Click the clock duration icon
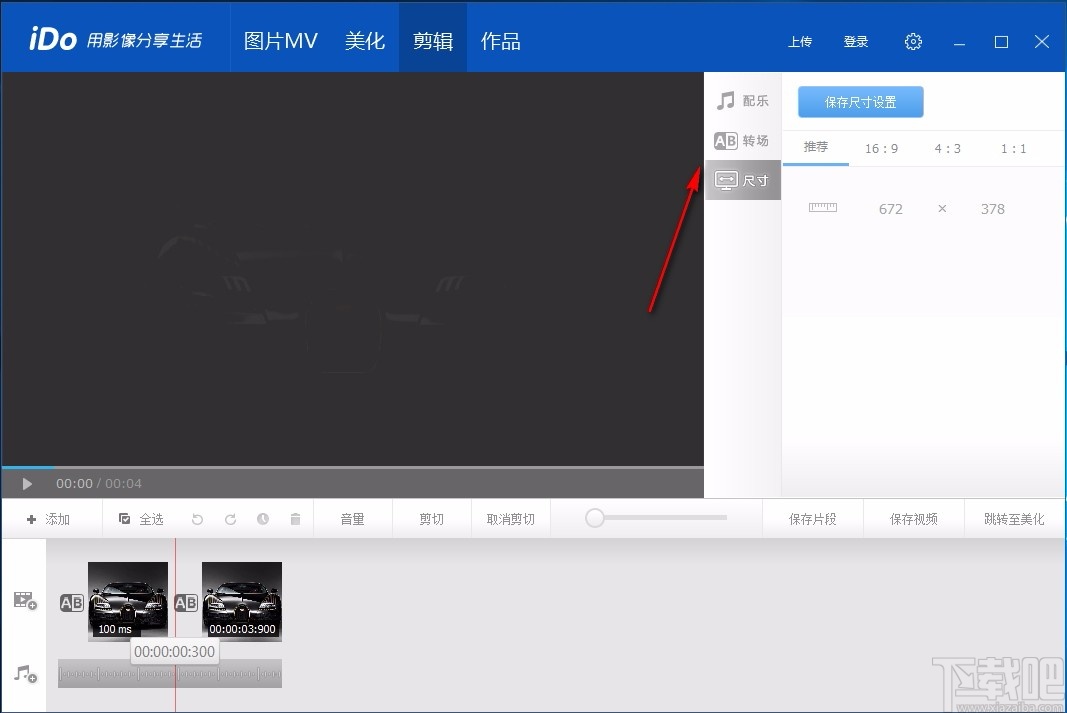Screen dimensions: 1067x713 click(263, 519)
